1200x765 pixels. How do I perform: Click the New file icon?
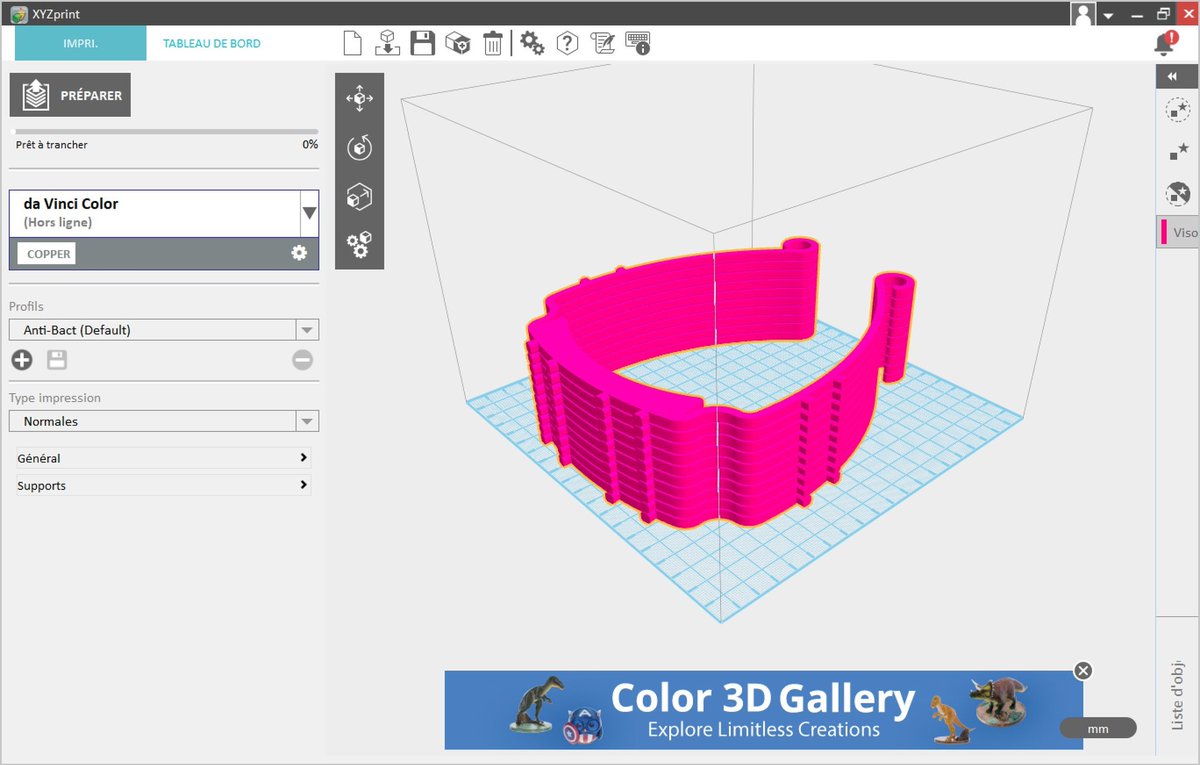coord(352,43)
